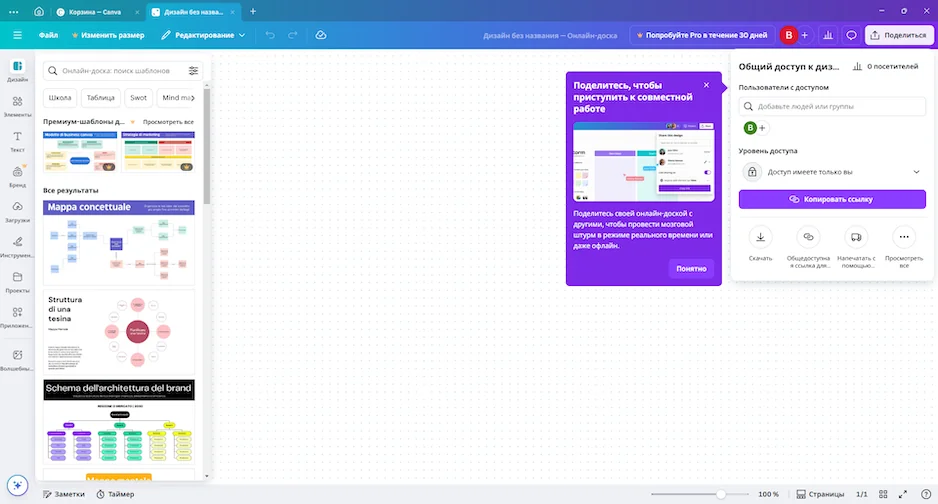
Task: Click the 100 % zoom value
Action: 769,494
